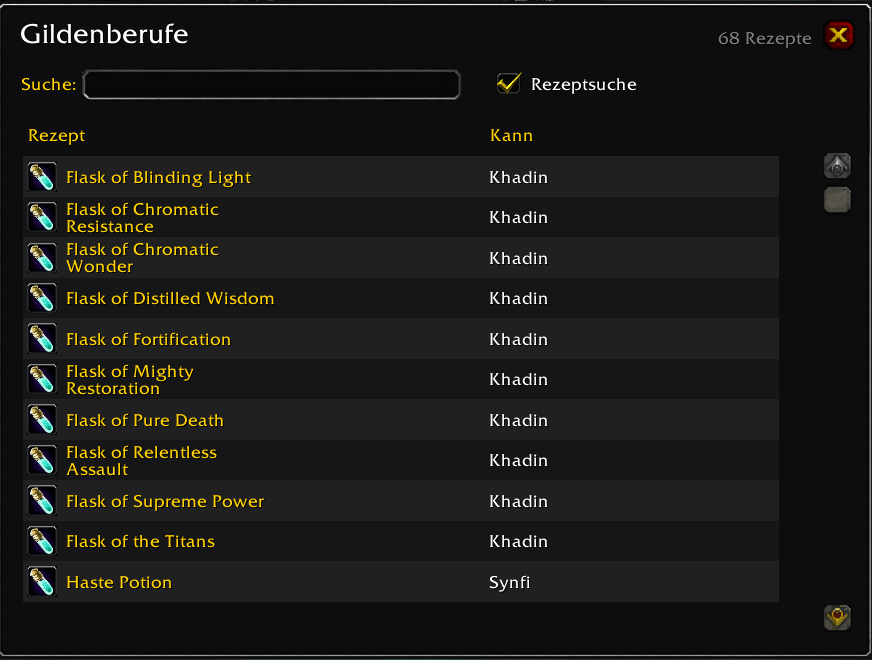Viewport: 872px width, 660px height.
Task: Select the Flask of the Titans icon
Action: [x=42, y=541]
